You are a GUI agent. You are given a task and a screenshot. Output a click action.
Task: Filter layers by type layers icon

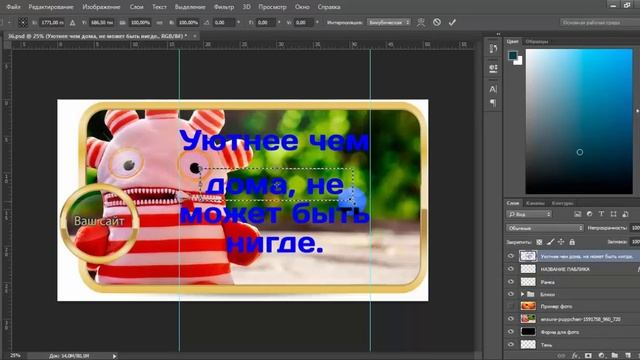tap(601, 214)
